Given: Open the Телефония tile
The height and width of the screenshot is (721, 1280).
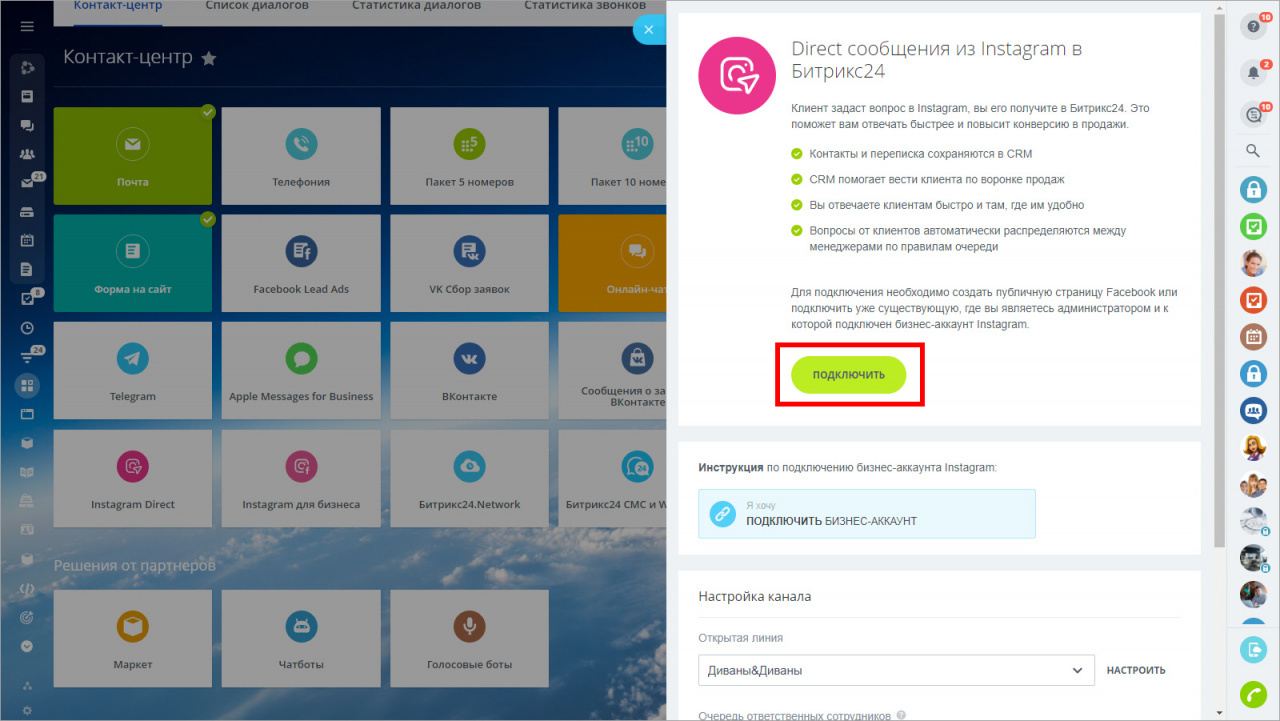Looking at the screenshot, I should (x=301, y=156).
